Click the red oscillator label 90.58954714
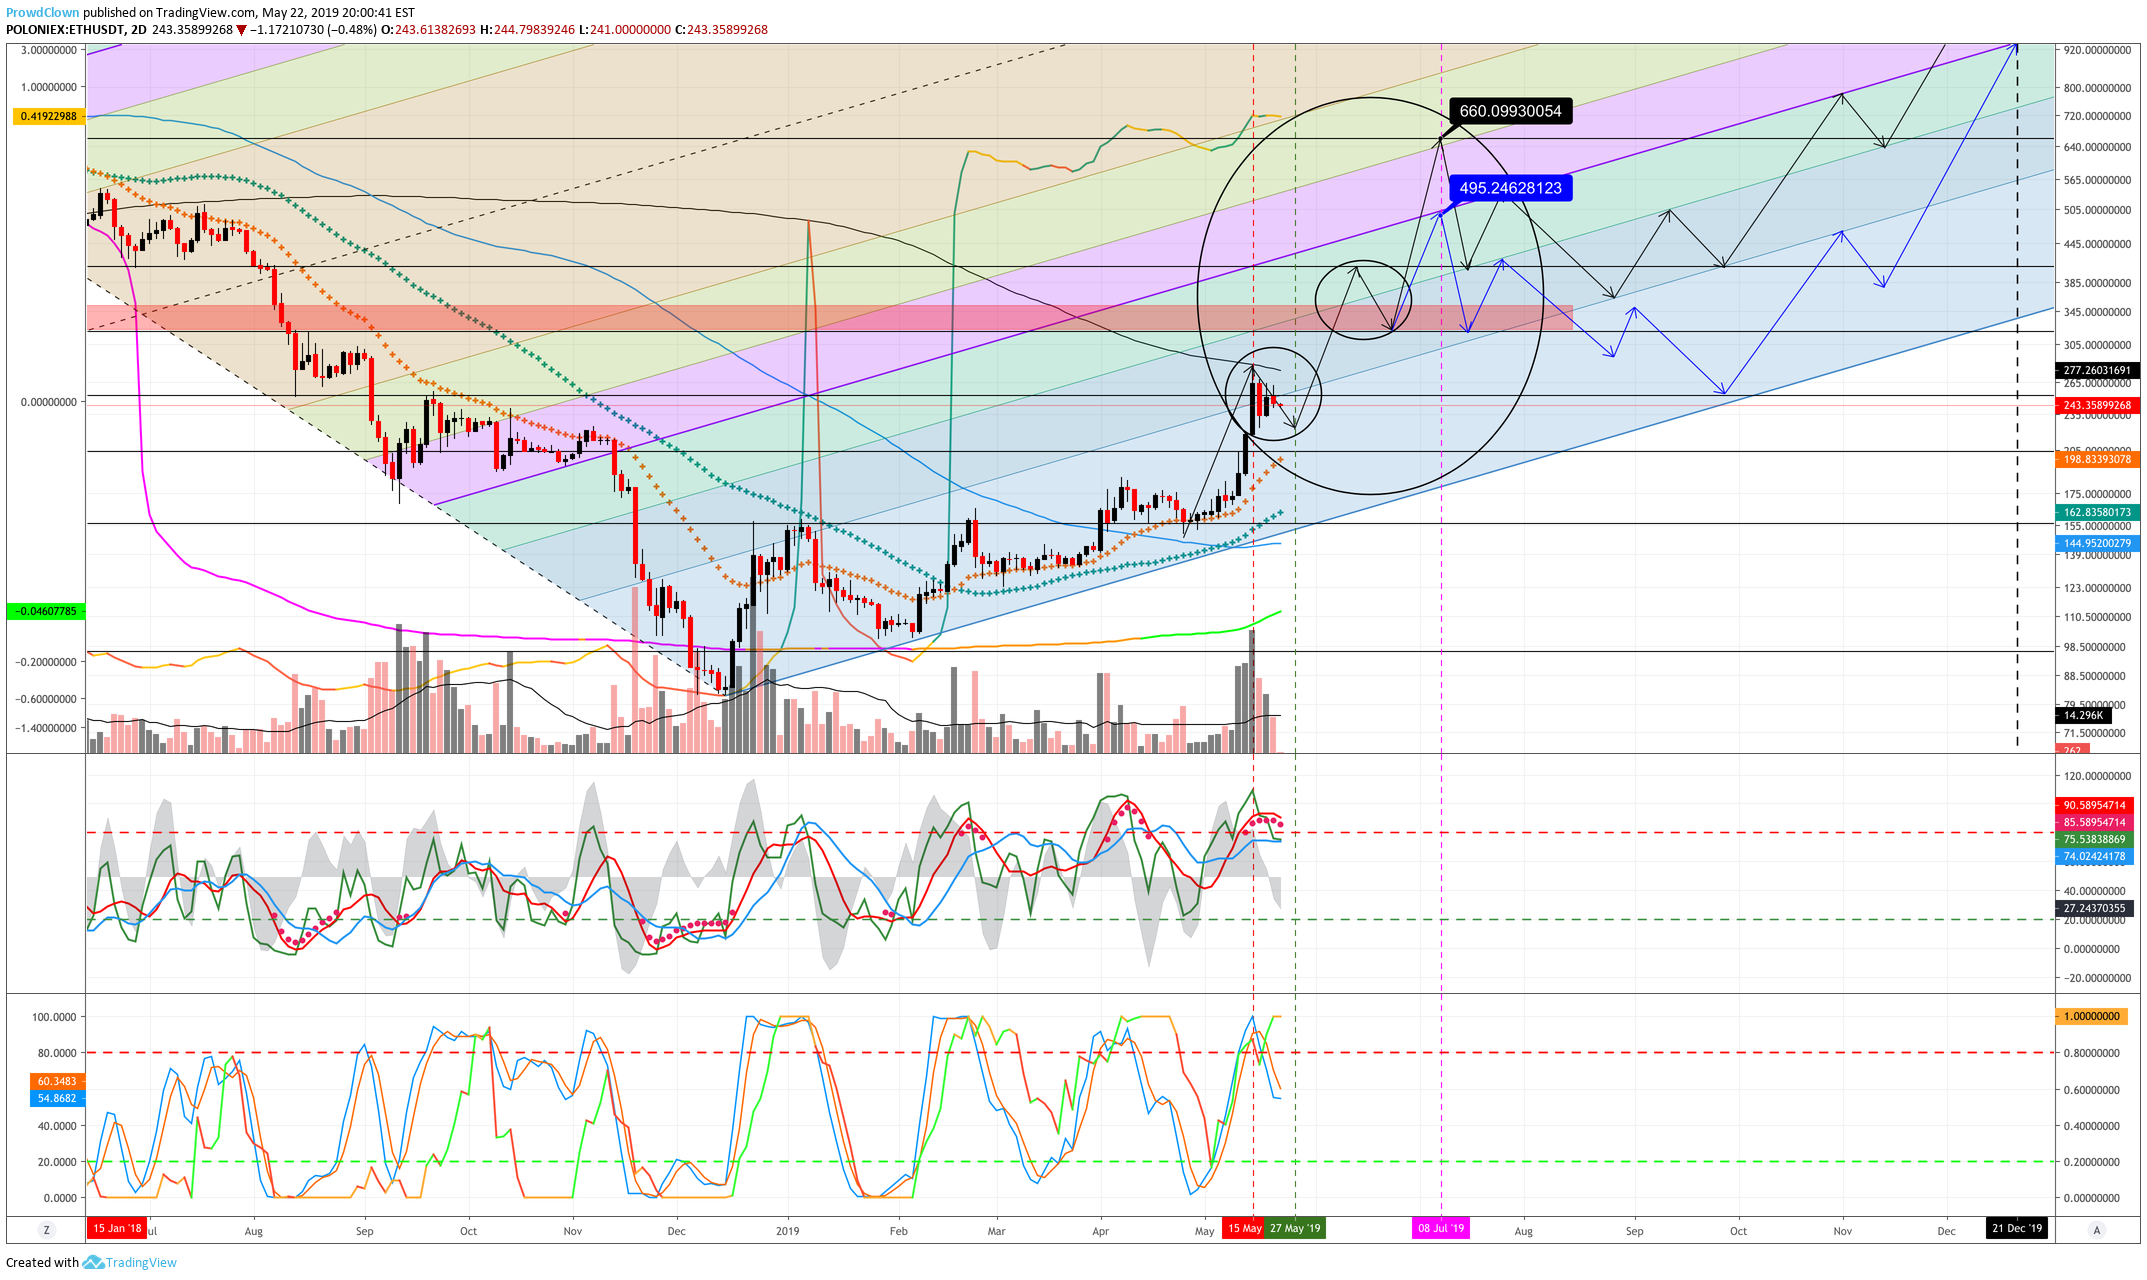This screenshot has width=2147, height=1280. 2094,805
